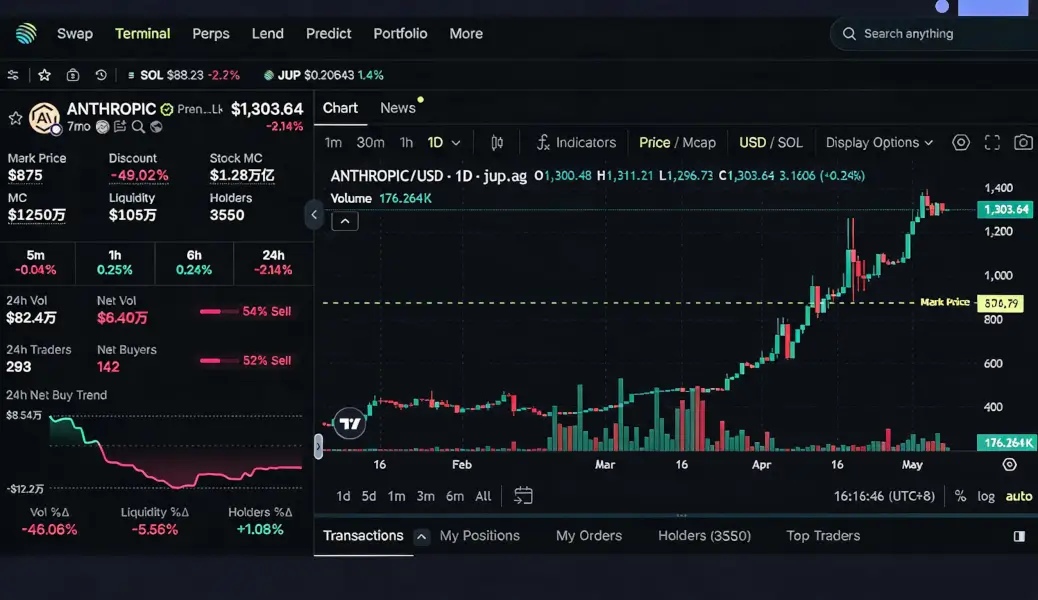1038x600 pixels.
Task: Open the My Positions tab
Action: [x=479, y=536]
